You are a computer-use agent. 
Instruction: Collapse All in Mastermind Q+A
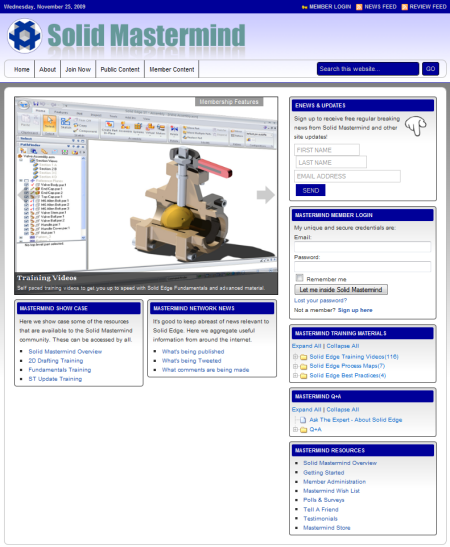click(x=343, y=410)
